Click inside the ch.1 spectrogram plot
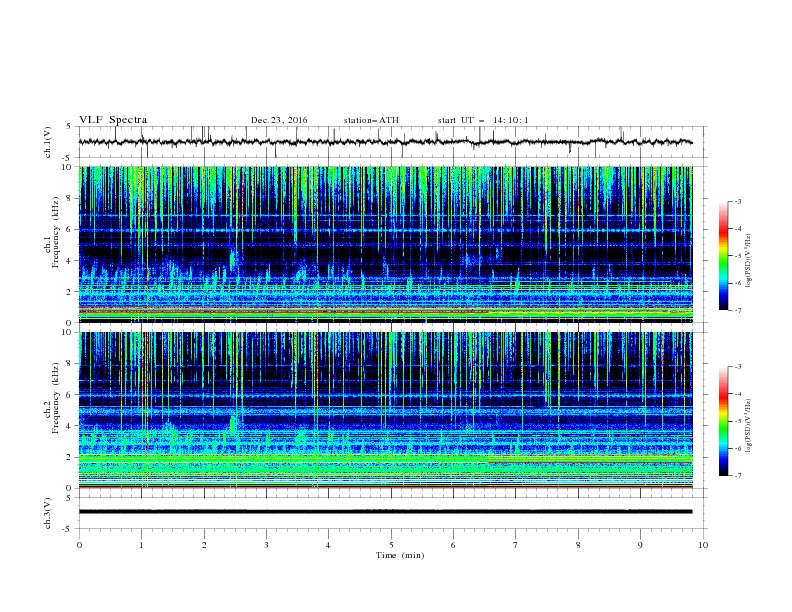Viewport: 792px width, 612px height. point(385,244)
